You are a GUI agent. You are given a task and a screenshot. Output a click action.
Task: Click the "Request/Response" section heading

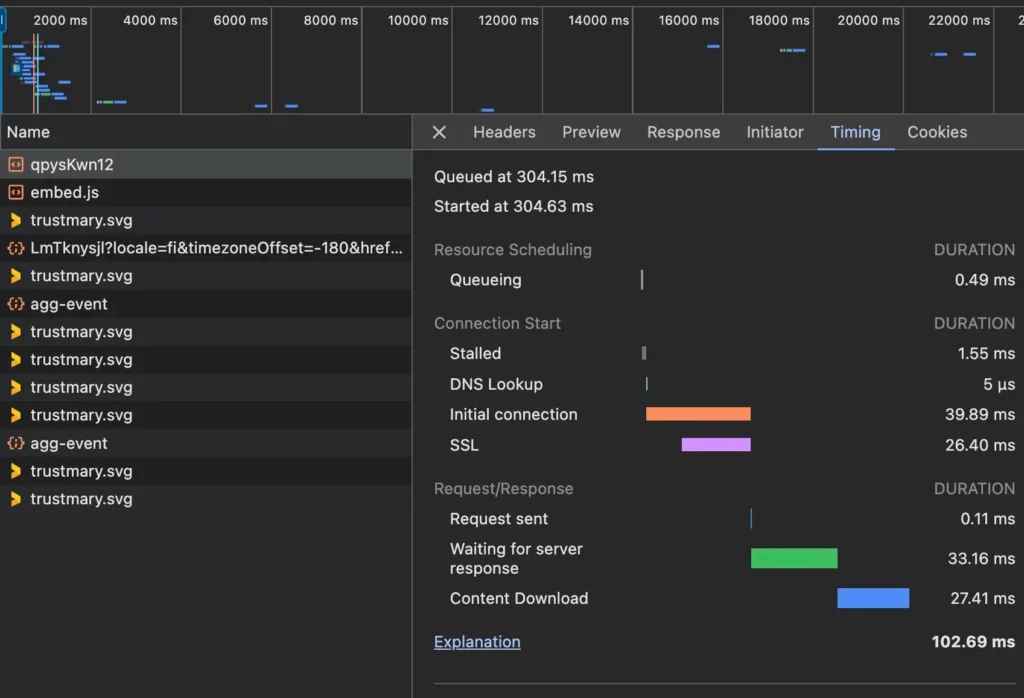(x=504, y=488)
